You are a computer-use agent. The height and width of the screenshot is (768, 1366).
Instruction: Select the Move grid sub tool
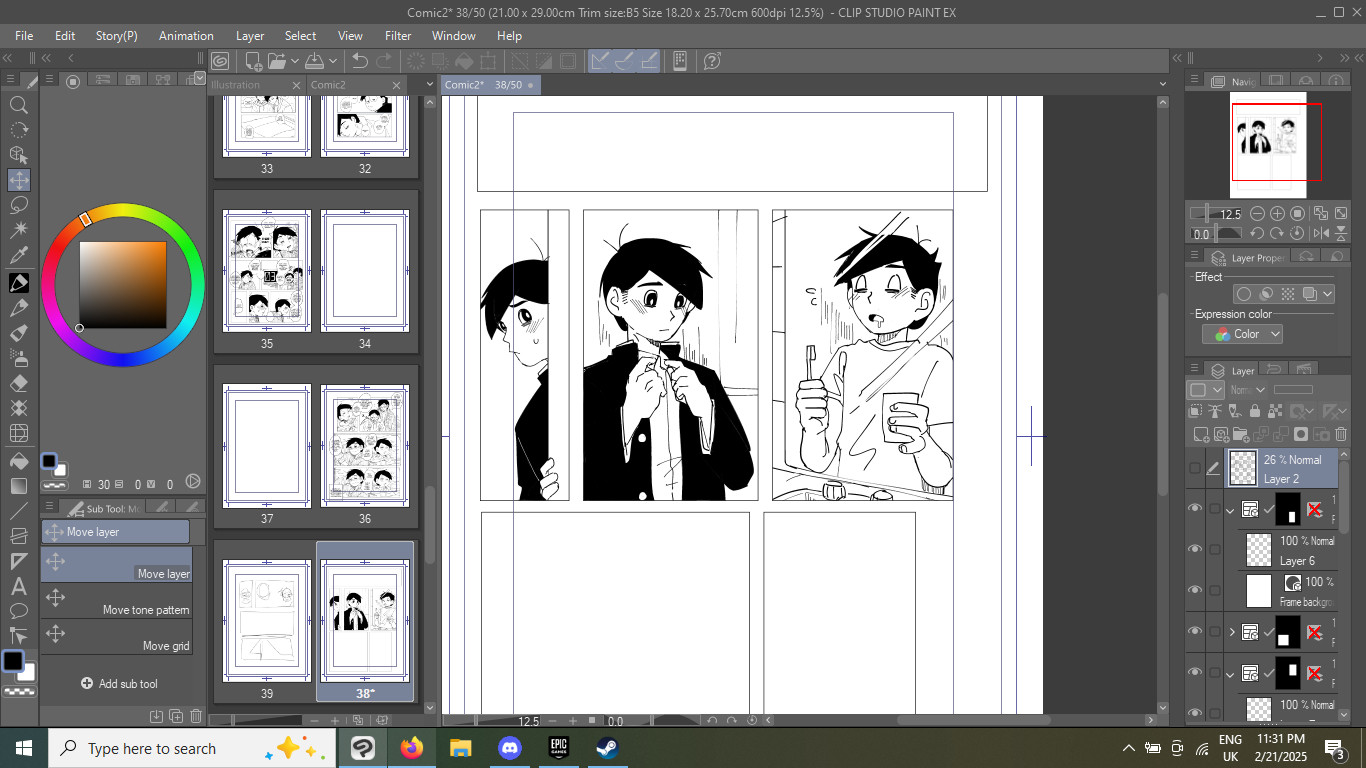point(117,636)
